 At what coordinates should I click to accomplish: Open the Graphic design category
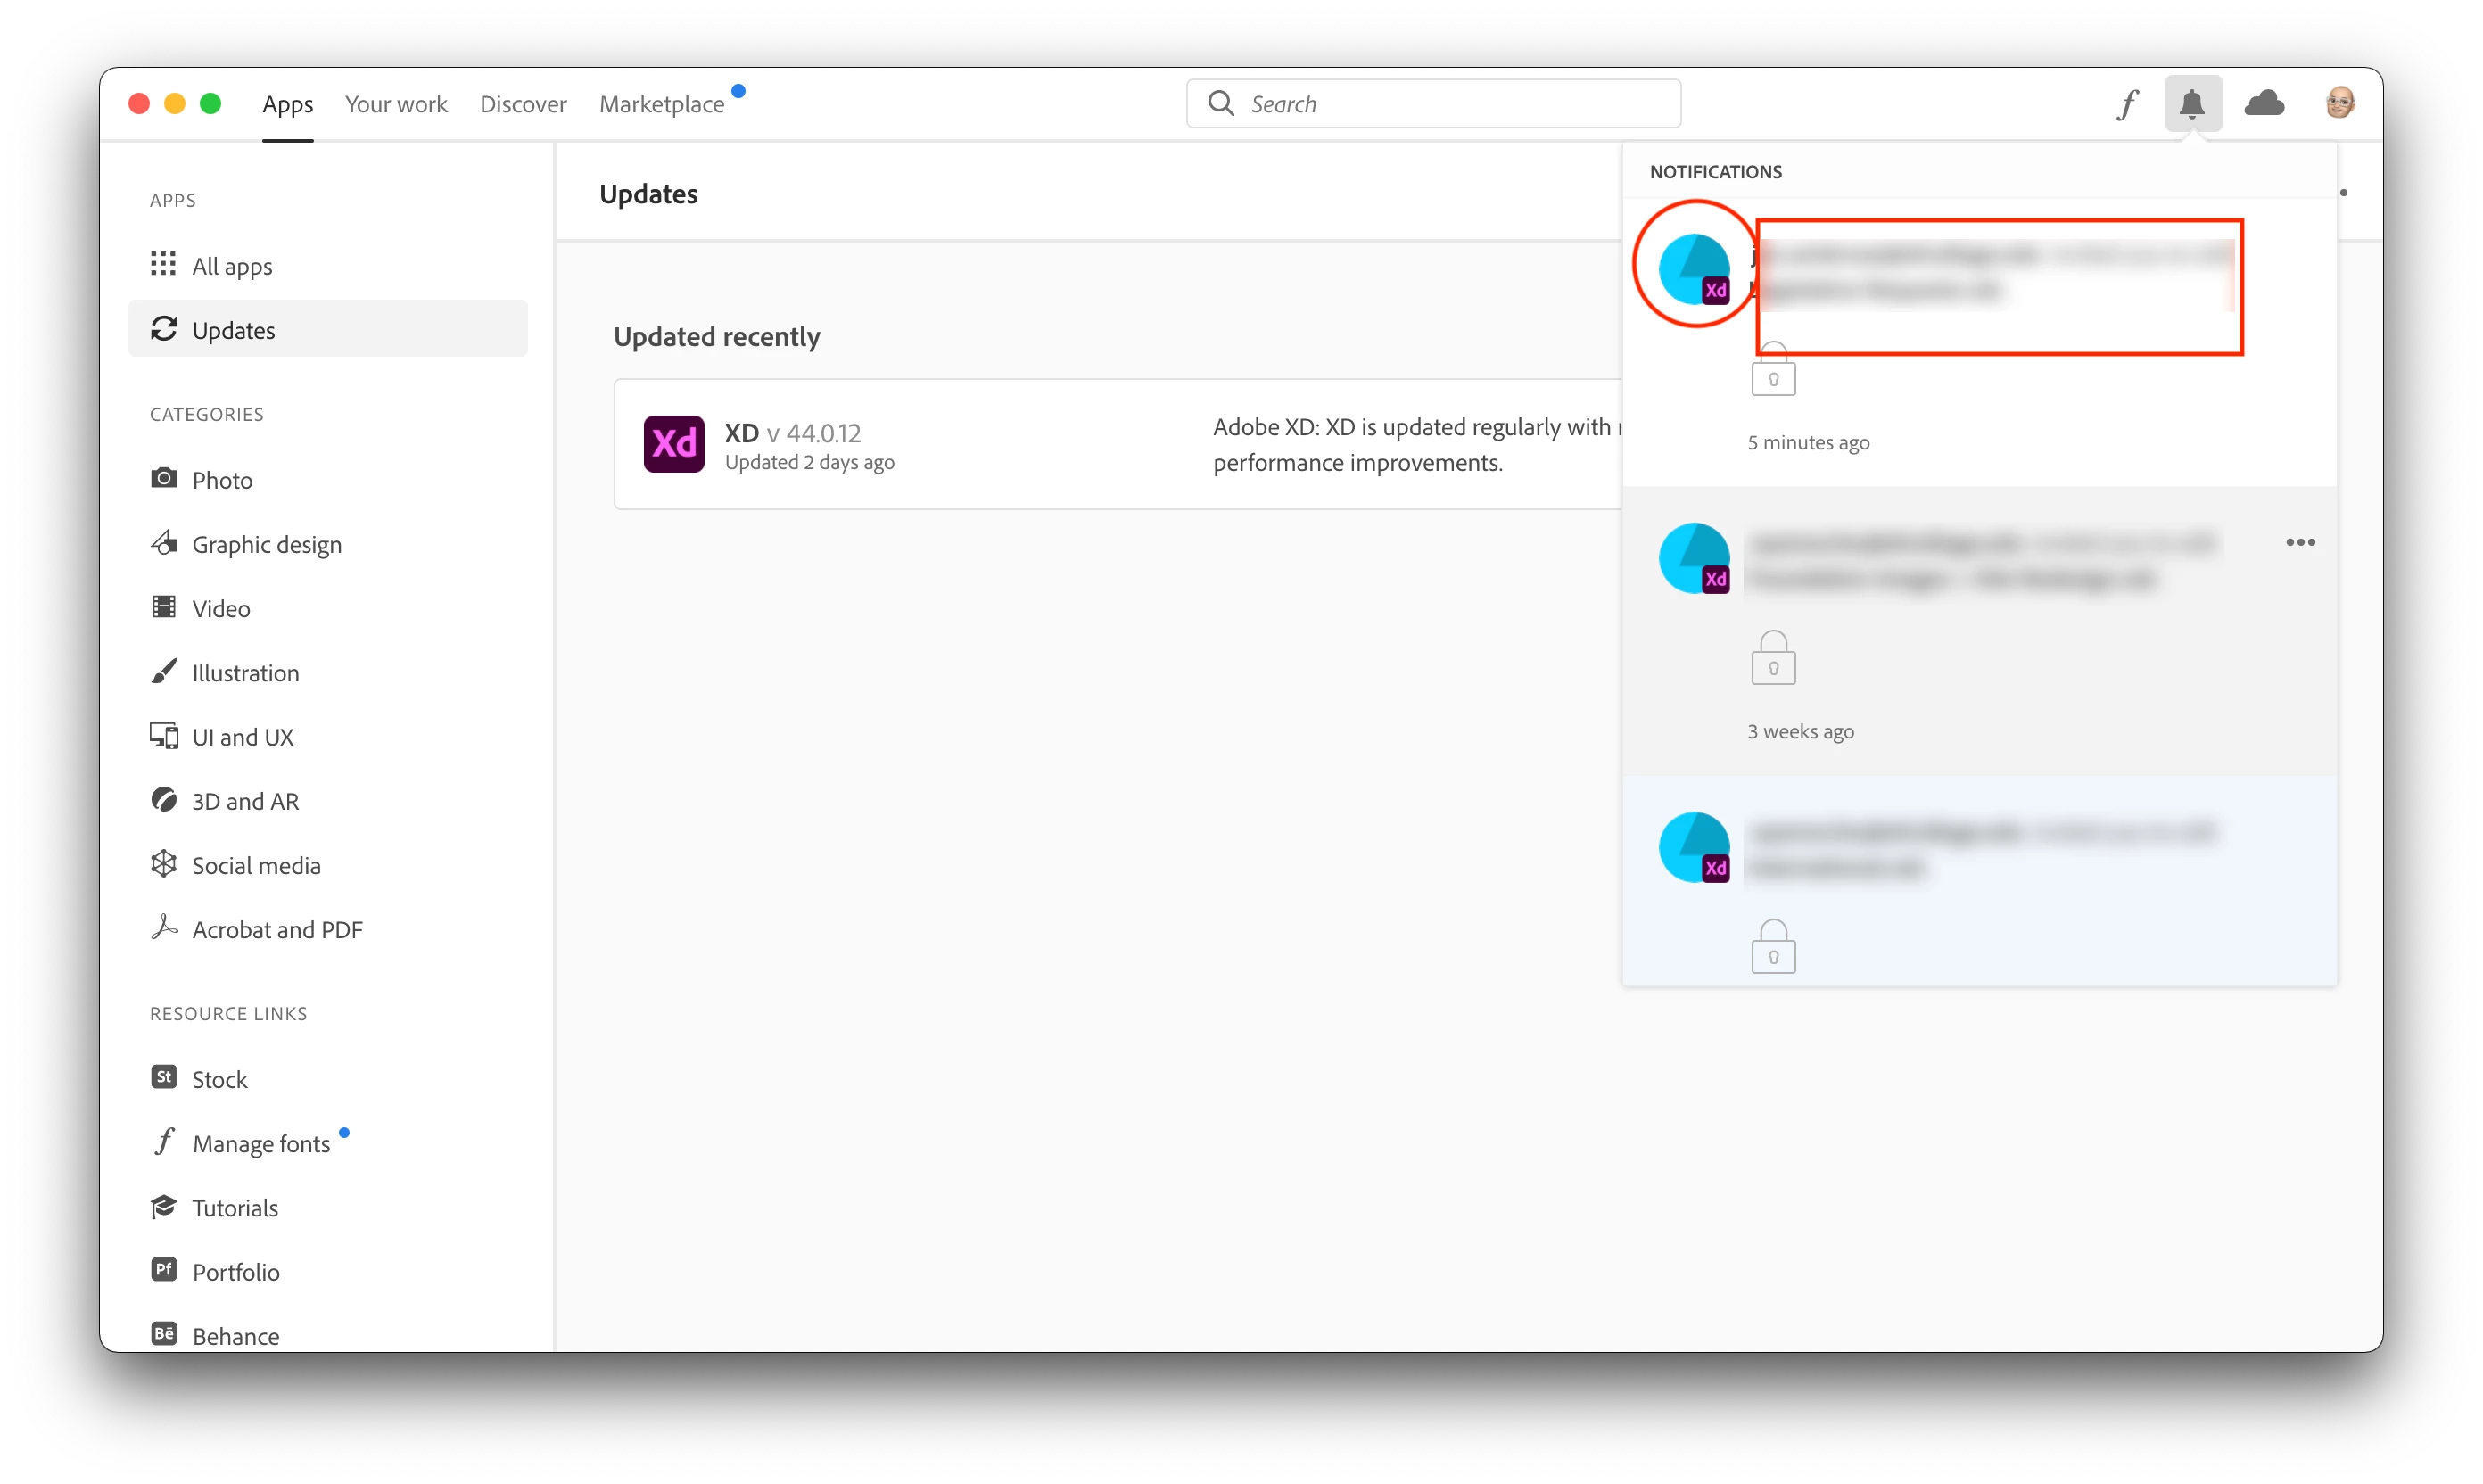pyautogui.click(x=266, y=544)
